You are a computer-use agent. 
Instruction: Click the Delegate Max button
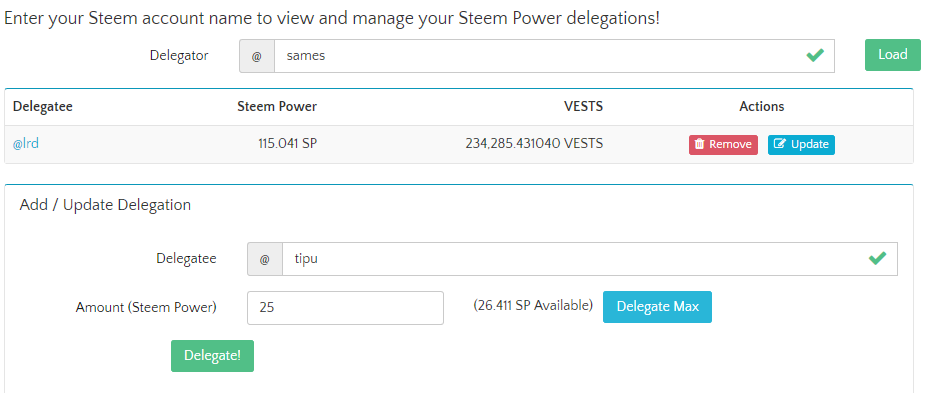pos(657,307)
